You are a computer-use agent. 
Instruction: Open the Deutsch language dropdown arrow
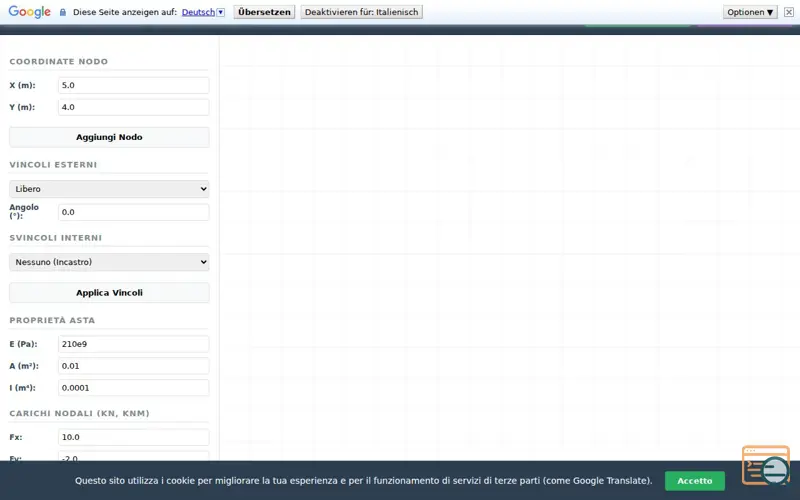tap(220, 12)
